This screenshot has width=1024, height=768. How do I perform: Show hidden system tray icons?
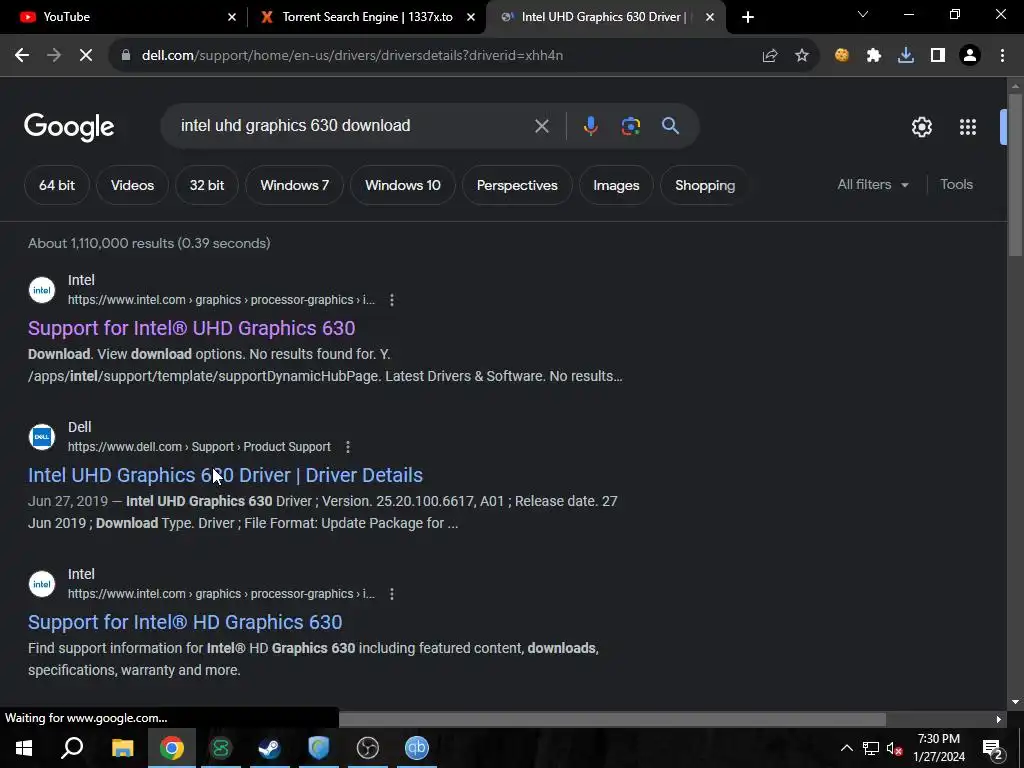pos(846,748)
